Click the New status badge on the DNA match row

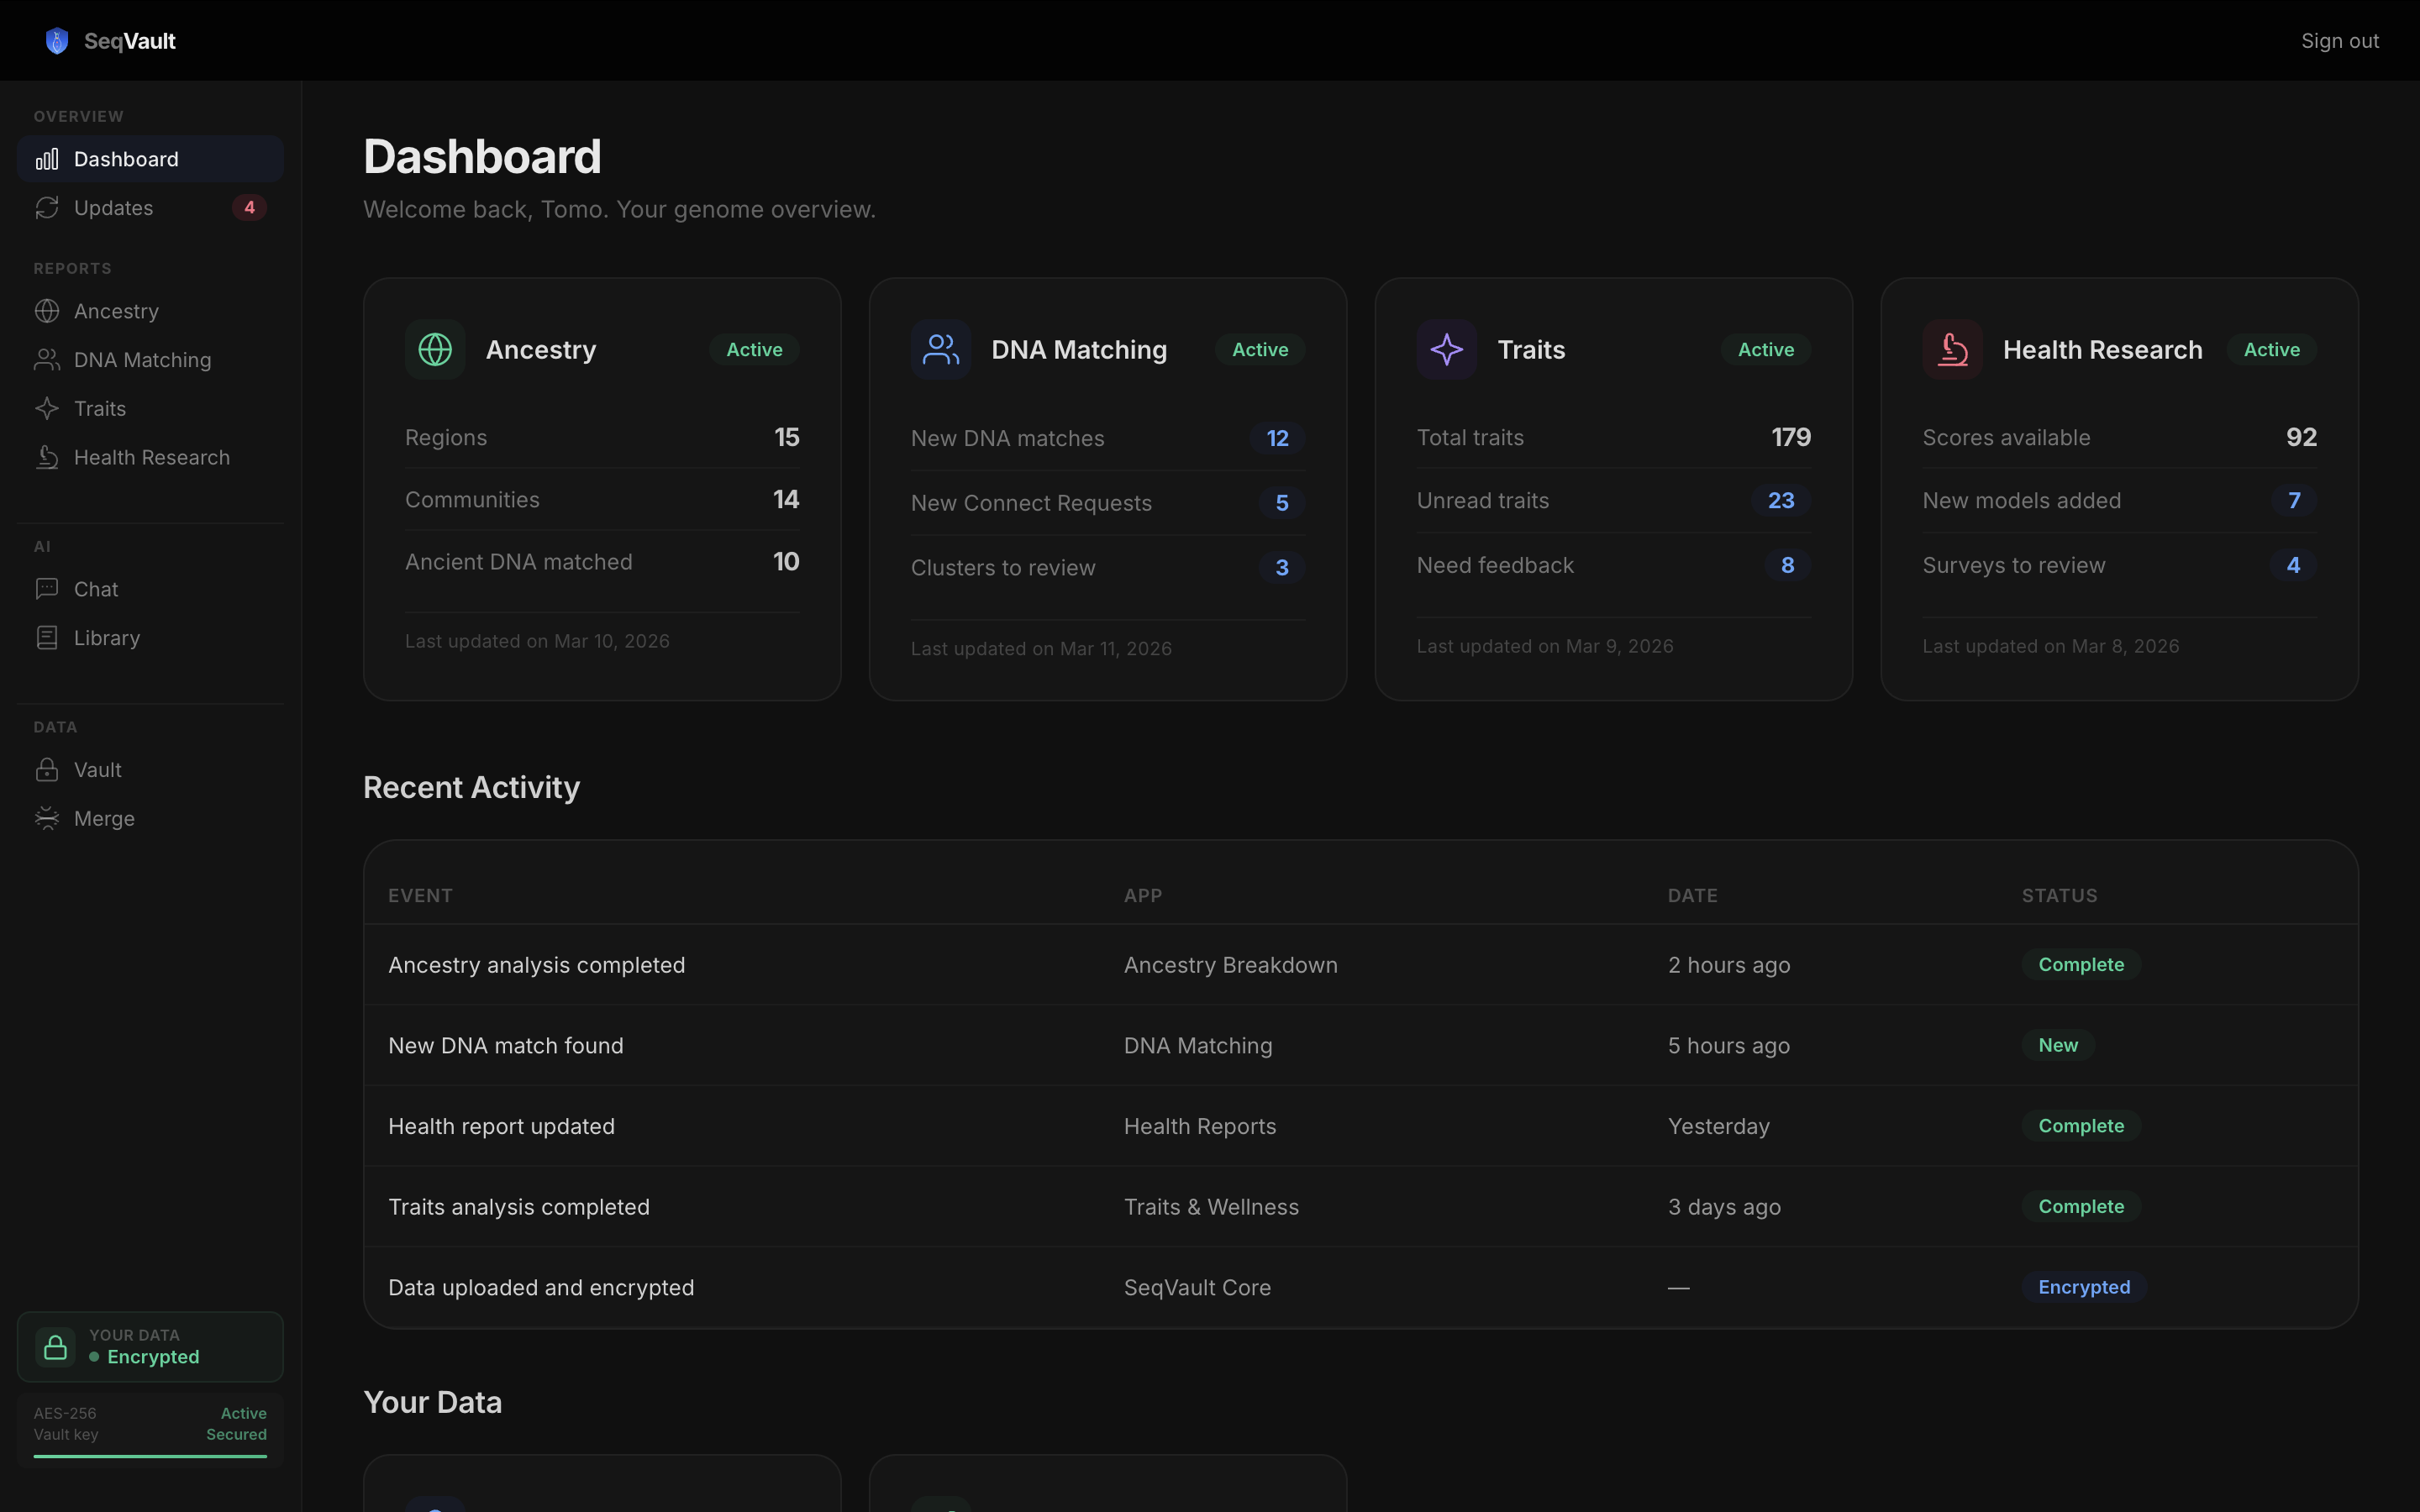point(2058,1045)
